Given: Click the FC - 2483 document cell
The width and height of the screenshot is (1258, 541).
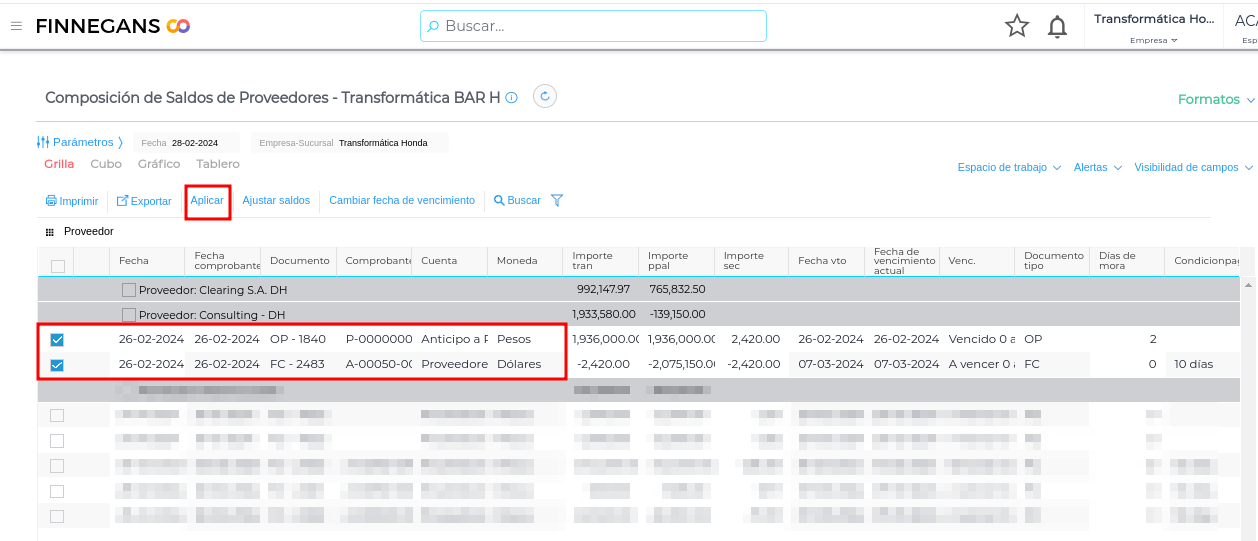Looking at the screenshot, I should (297, 364).
